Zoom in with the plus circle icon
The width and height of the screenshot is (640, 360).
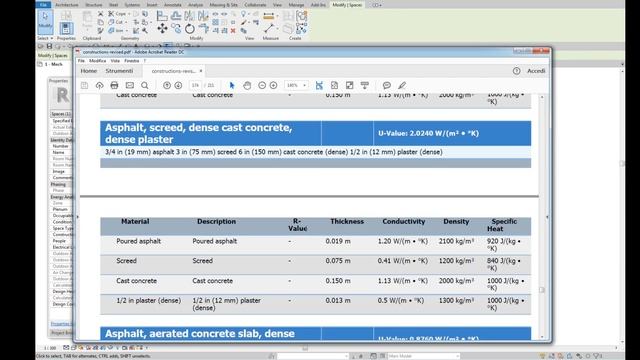(273, 85)
